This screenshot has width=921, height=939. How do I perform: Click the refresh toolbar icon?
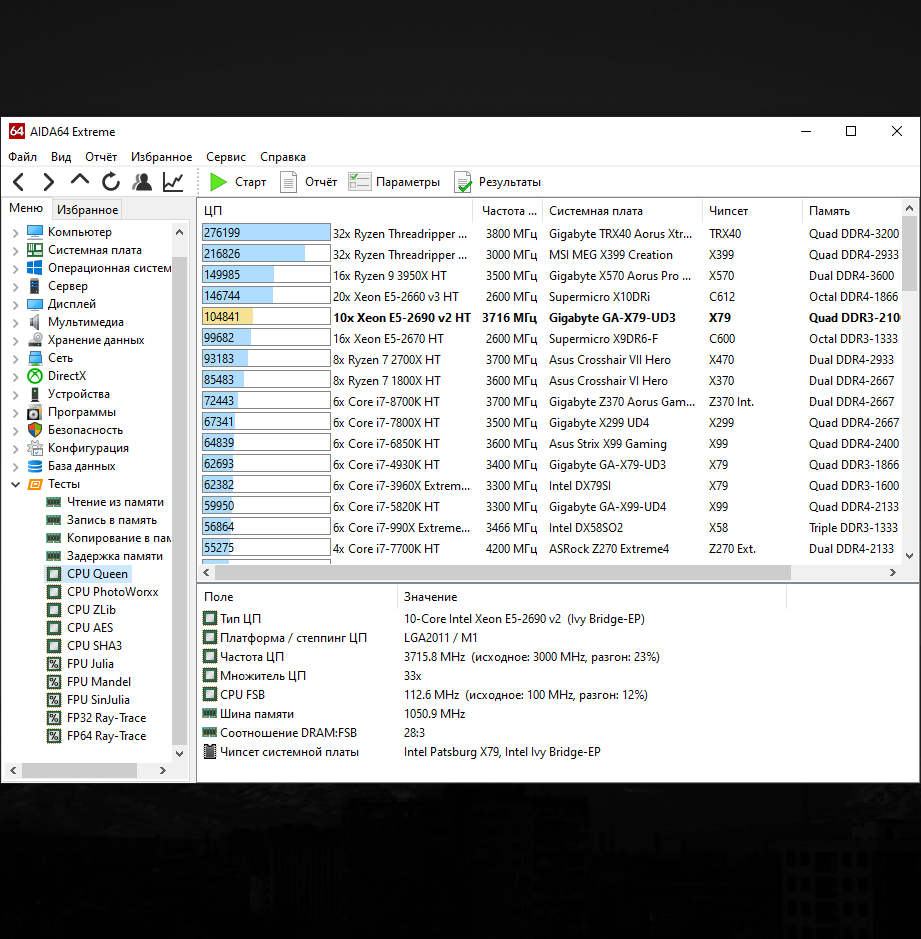[111, 181]
